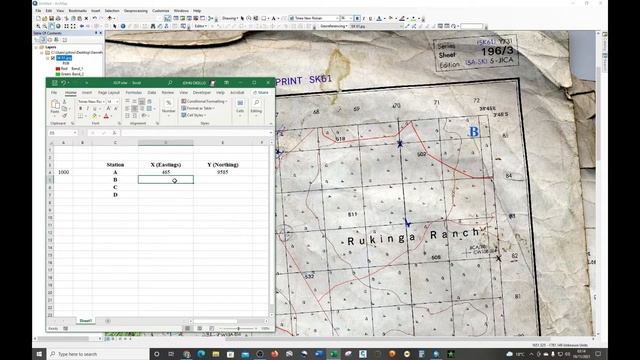
Task: Click the Excel zoom slider
Action: (x=239, y=328)
